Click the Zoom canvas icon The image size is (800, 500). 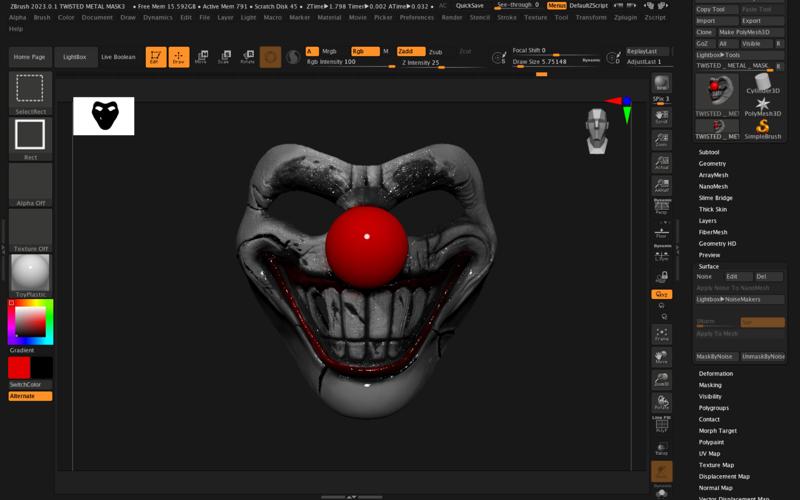(x=662, y=140)
